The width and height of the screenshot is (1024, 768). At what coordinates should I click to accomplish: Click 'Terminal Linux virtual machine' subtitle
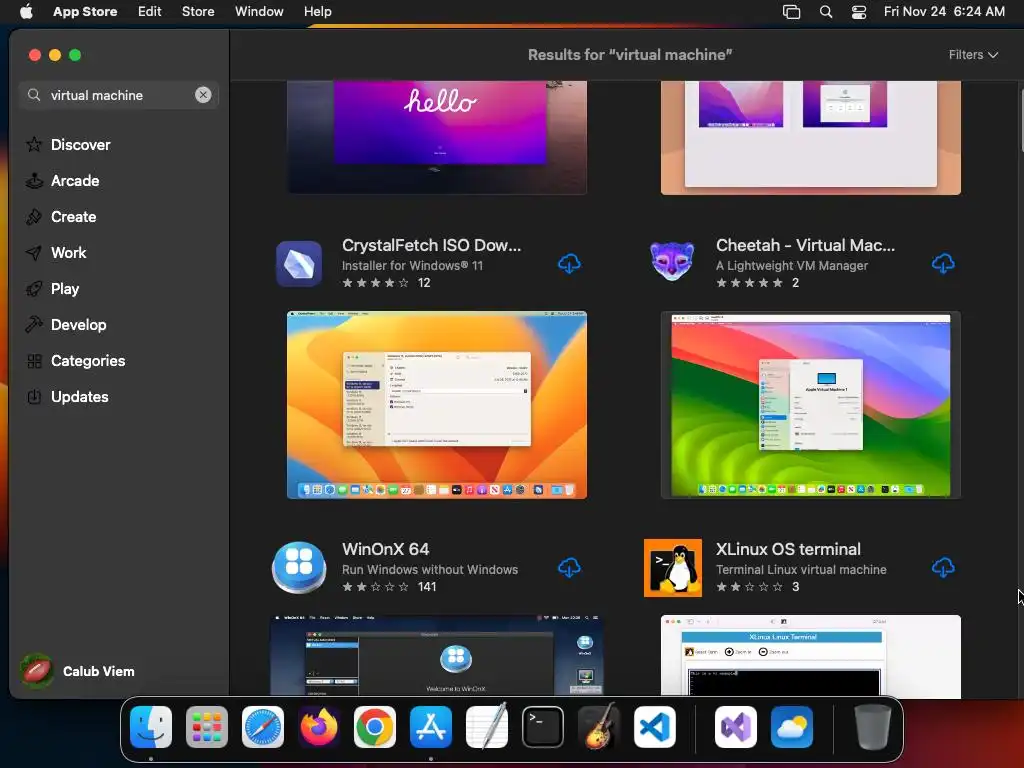[x=801, y=569]
